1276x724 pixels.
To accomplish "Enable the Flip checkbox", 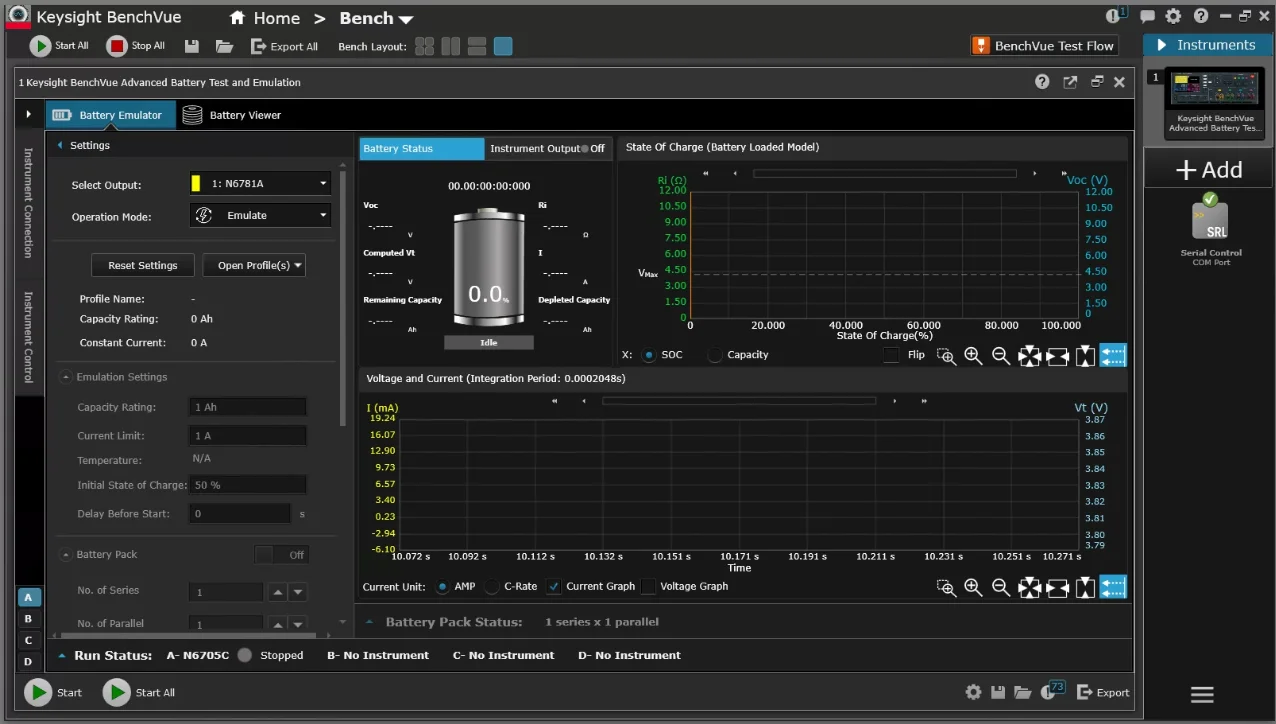I will [x=891, y=355].
